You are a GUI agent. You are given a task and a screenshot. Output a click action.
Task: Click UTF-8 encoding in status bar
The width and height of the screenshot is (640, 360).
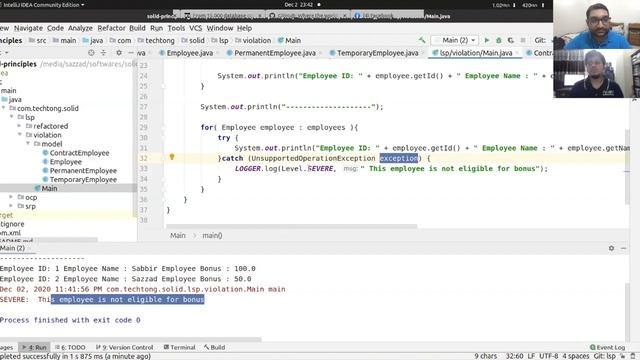coord(549,356)
